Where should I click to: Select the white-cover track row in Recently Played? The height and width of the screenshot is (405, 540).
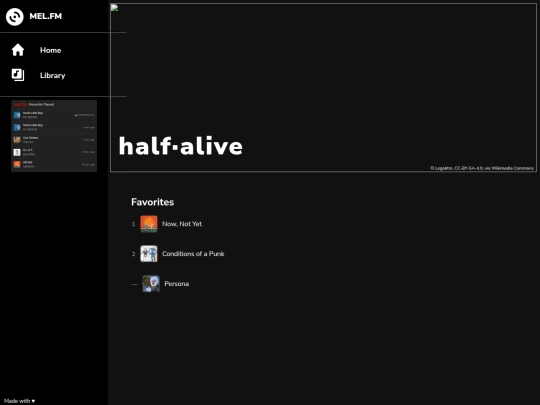click(54, 152)
